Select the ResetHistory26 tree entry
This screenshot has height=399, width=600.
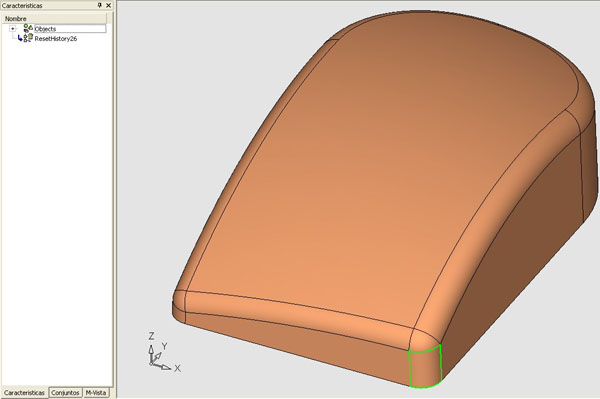56,39
